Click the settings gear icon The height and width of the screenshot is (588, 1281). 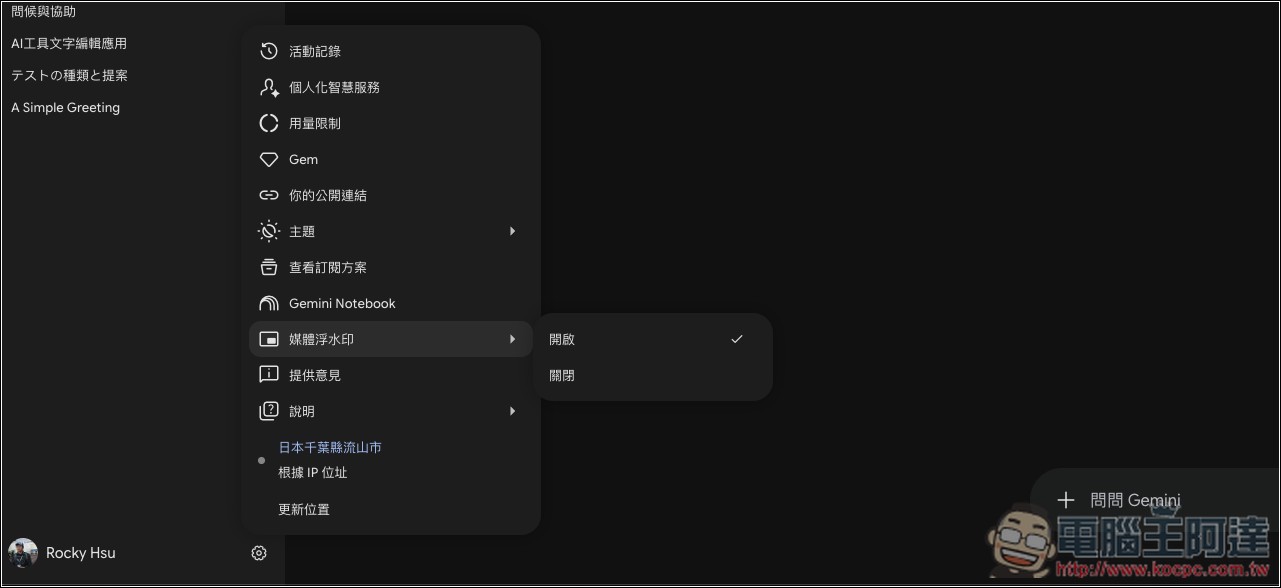[x=259, y=553]
